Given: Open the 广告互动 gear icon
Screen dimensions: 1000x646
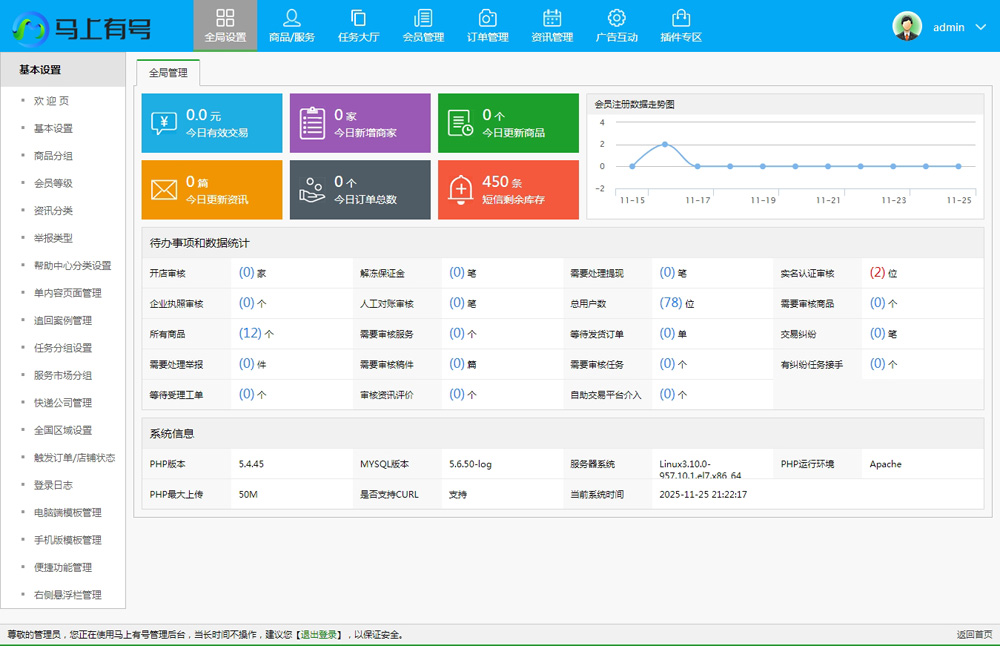Looking at the screenshot, I should click(617, 18).
